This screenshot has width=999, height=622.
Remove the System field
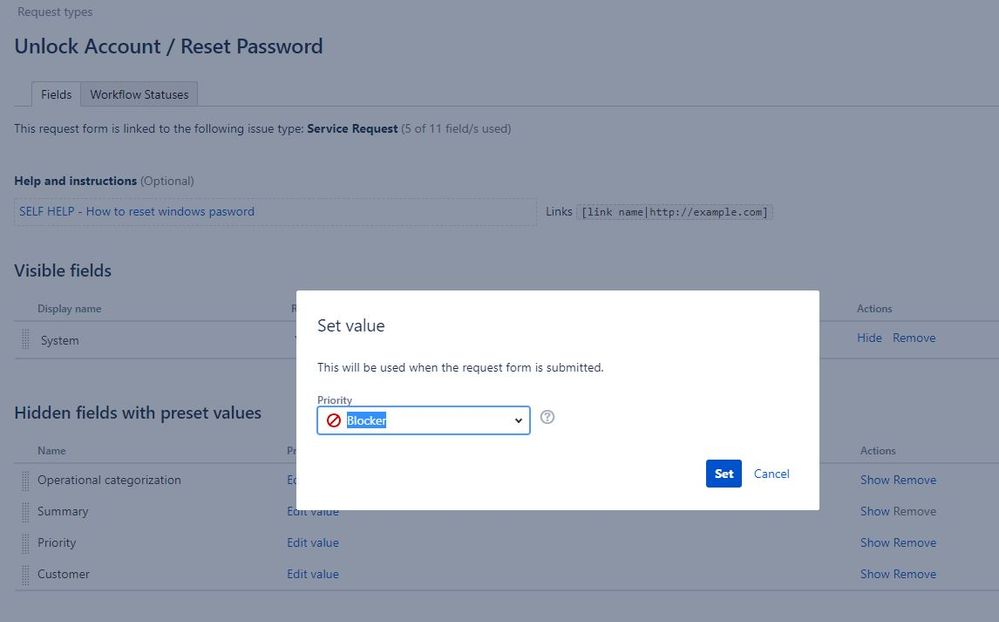click(914, 338)
